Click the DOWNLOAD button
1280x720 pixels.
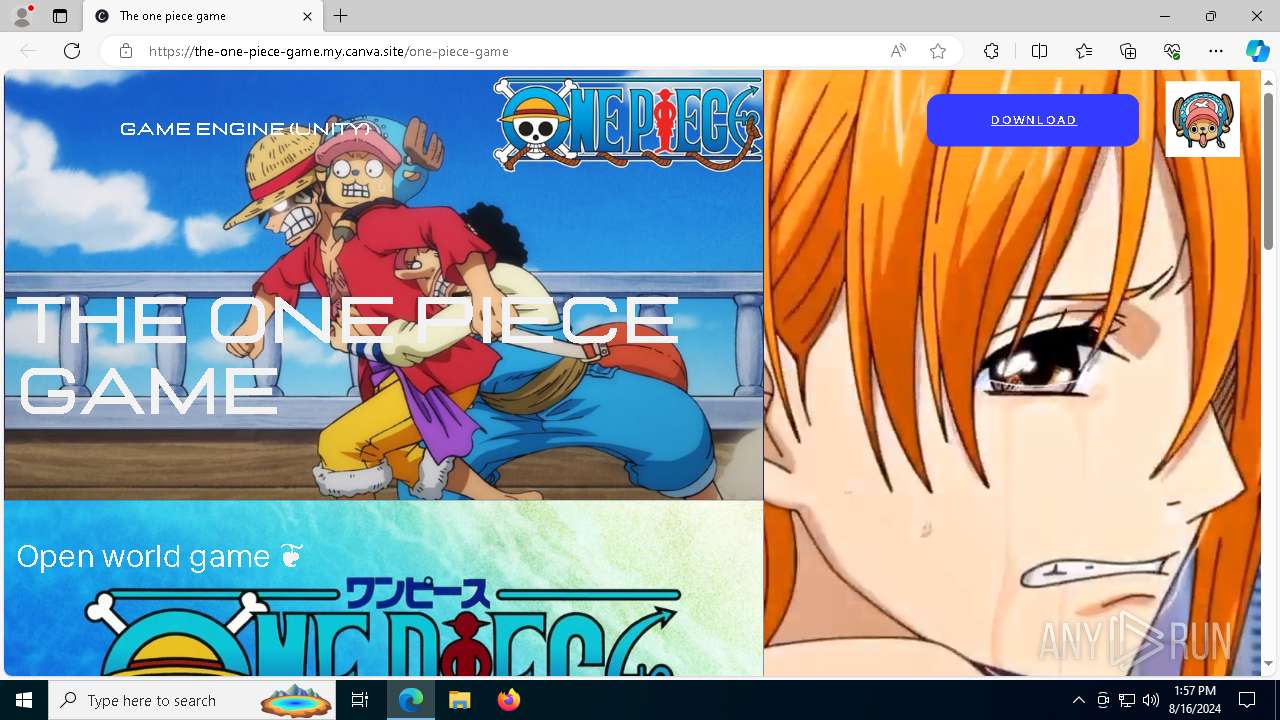click(x=1033, y=120)
